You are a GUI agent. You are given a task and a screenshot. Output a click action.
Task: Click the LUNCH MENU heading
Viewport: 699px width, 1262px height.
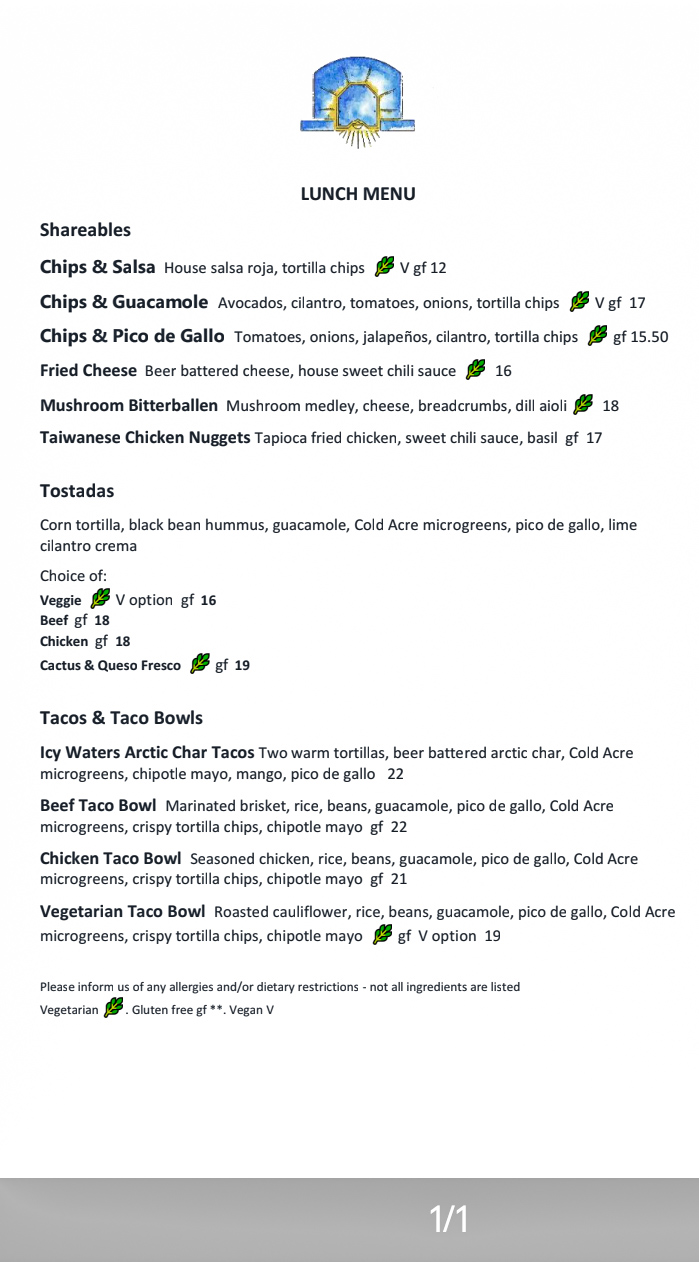(x=358, y=194)
